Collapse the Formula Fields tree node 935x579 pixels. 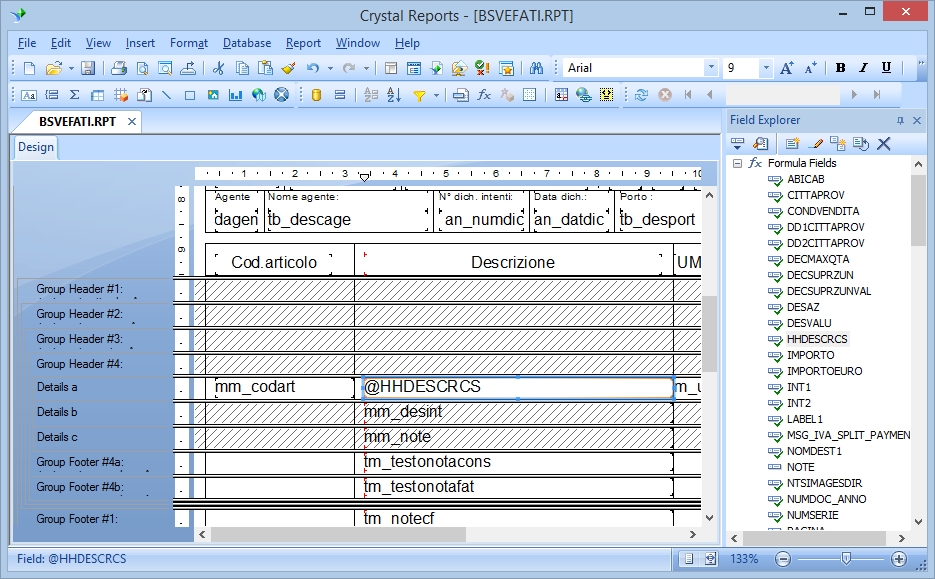[737, 163]
